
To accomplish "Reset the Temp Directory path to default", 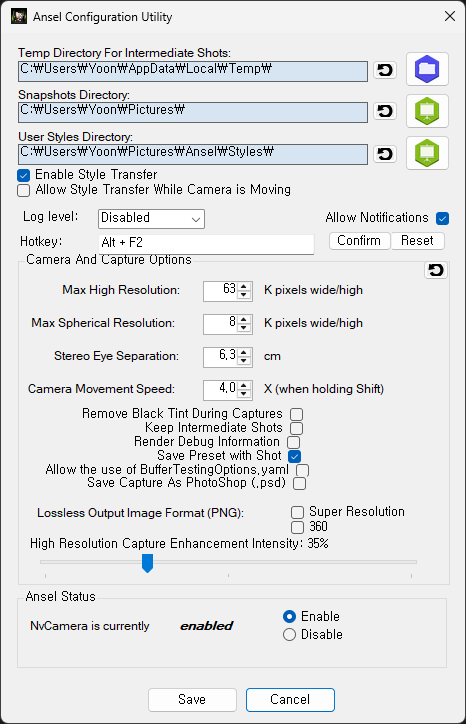I will (x=385, y=70).
